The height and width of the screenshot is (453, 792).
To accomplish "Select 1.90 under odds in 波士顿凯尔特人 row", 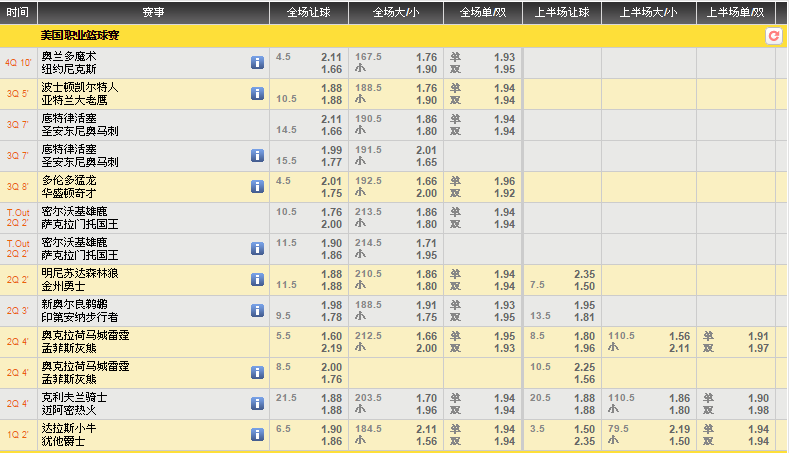I will (x=426, y=100).
